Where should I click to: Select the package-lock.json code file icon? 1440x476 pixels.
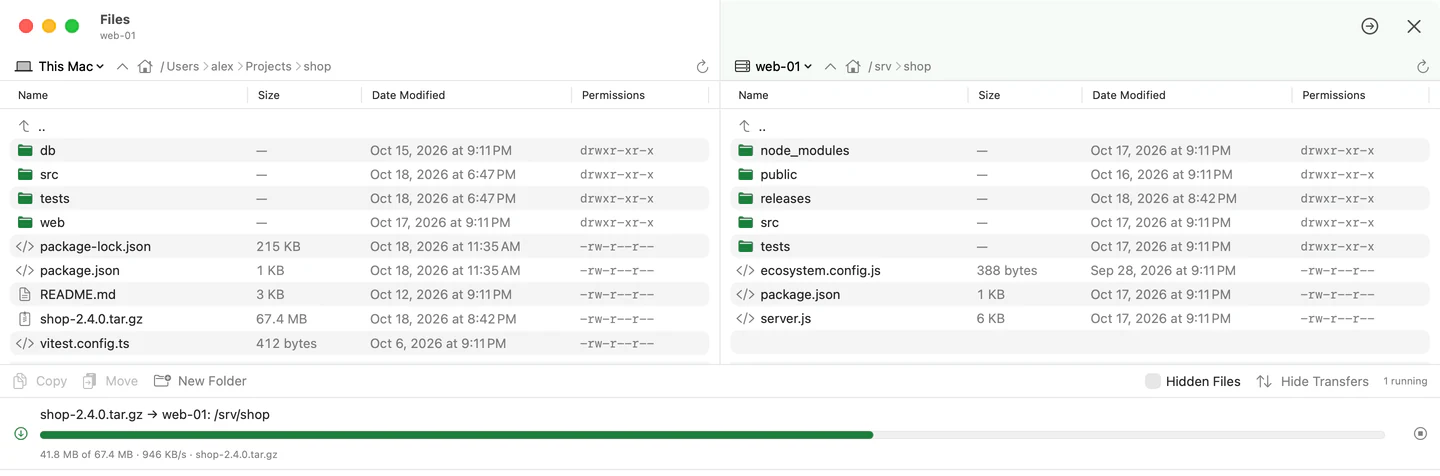pos(25,246)
